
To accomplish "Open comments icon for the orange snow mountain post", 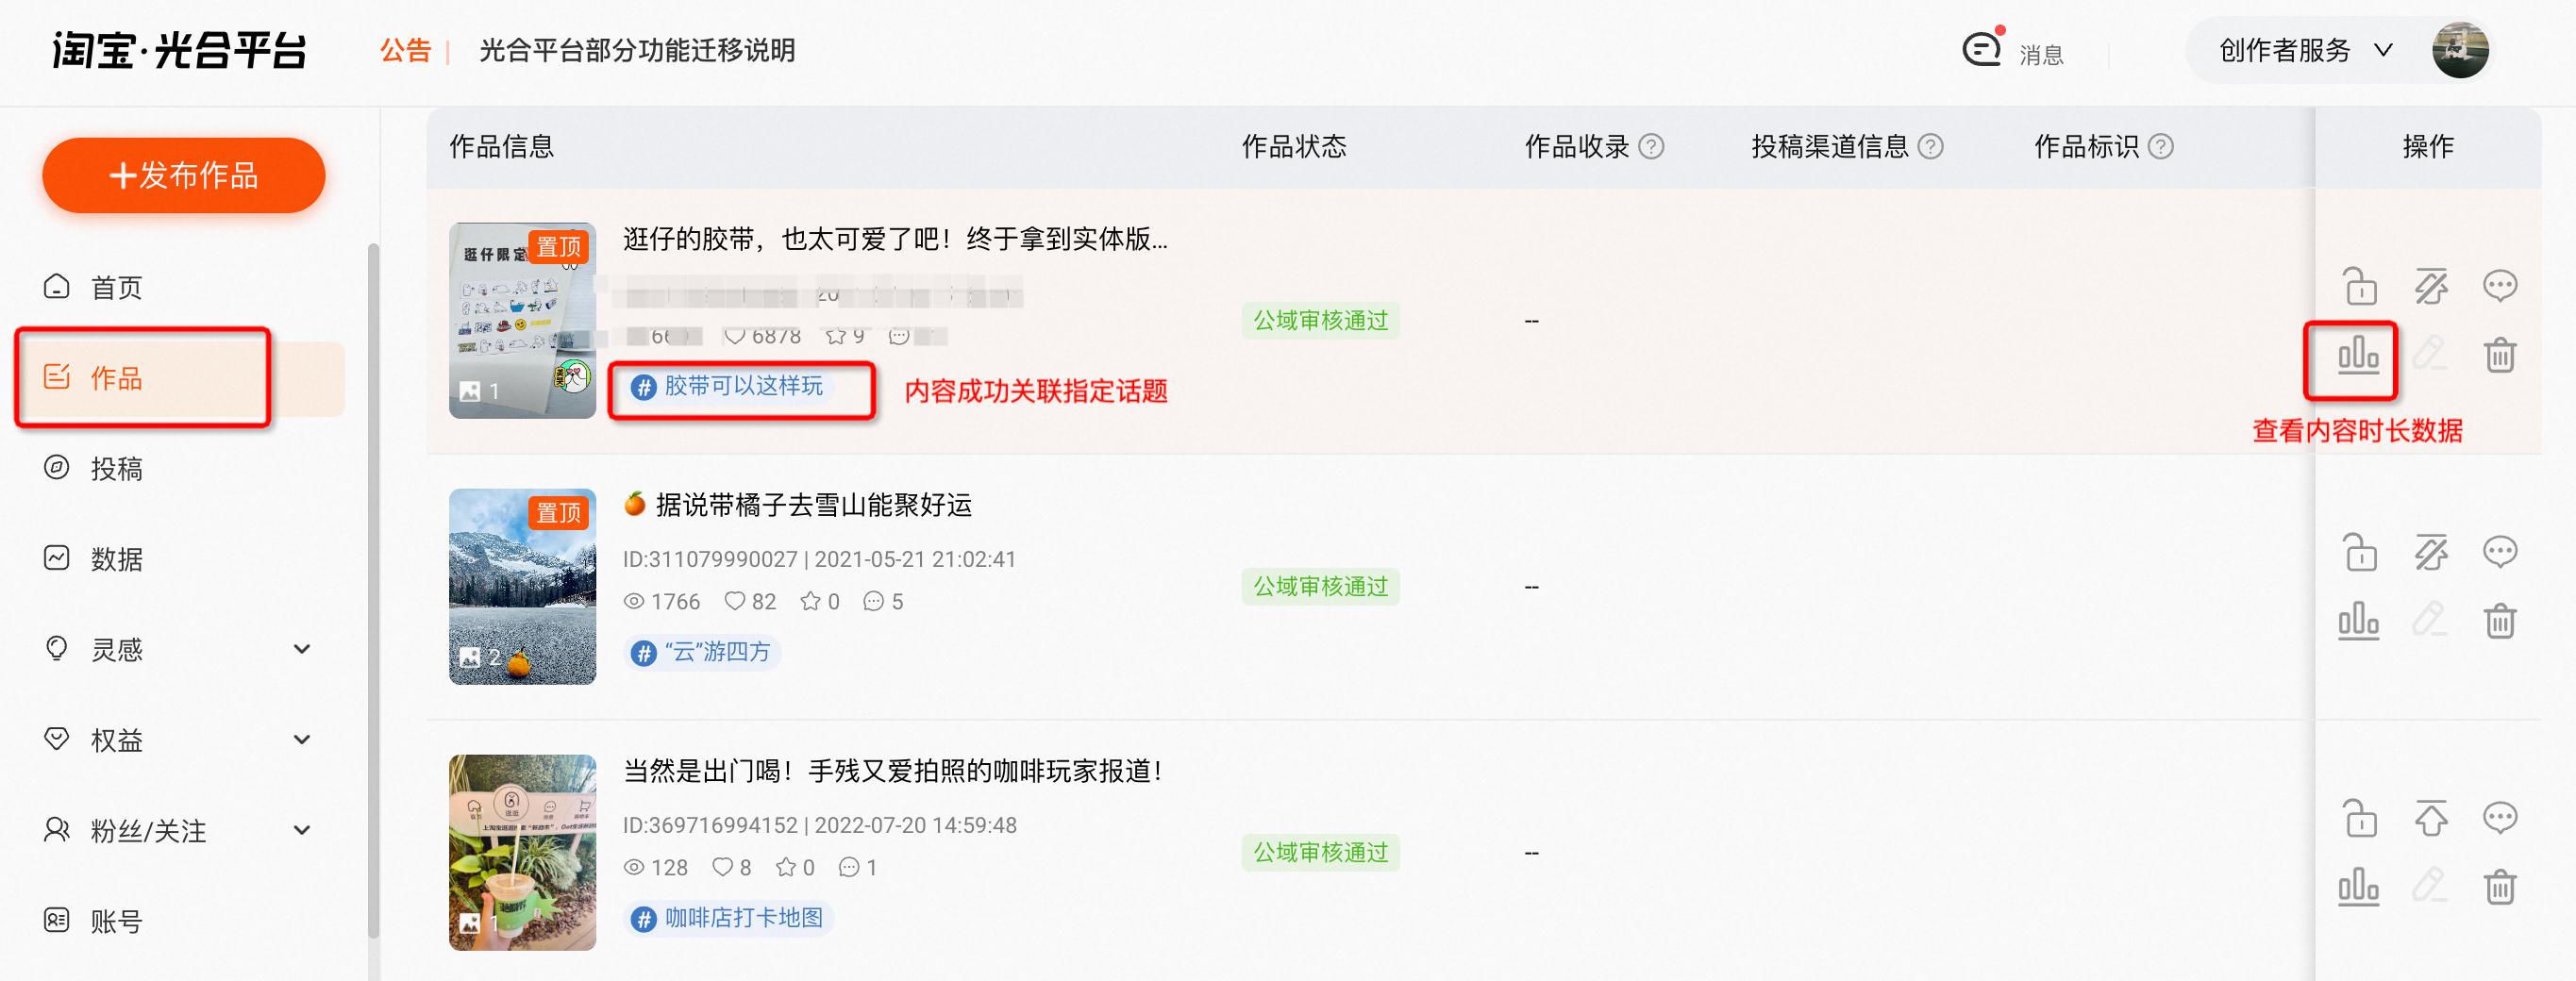I will (x=2500, y=551).
